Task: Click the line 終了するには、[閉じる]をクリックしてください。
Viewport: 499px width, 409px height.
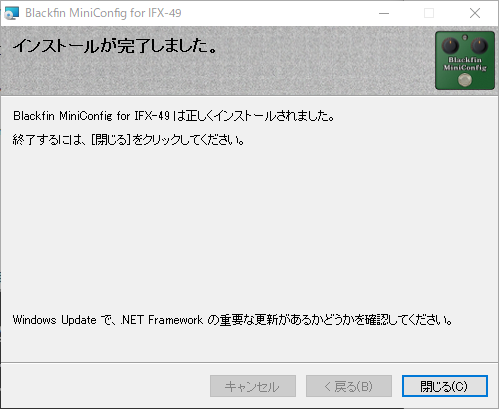Action: point(128,140)
